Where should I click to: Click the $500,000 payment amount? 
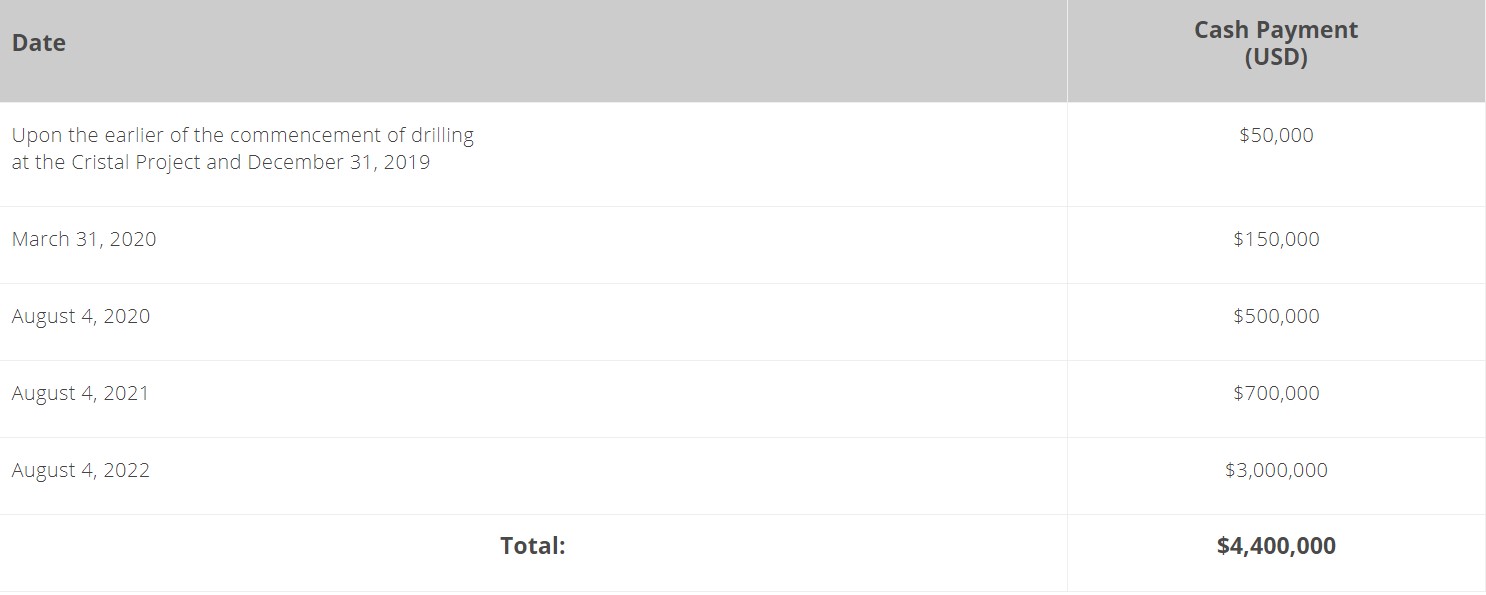tap(1276, 316)
